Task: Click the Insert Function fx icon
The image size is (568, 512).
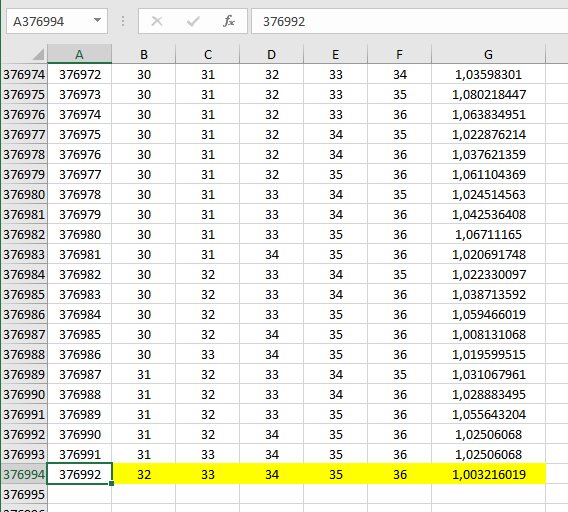Action: click(229, 21)
